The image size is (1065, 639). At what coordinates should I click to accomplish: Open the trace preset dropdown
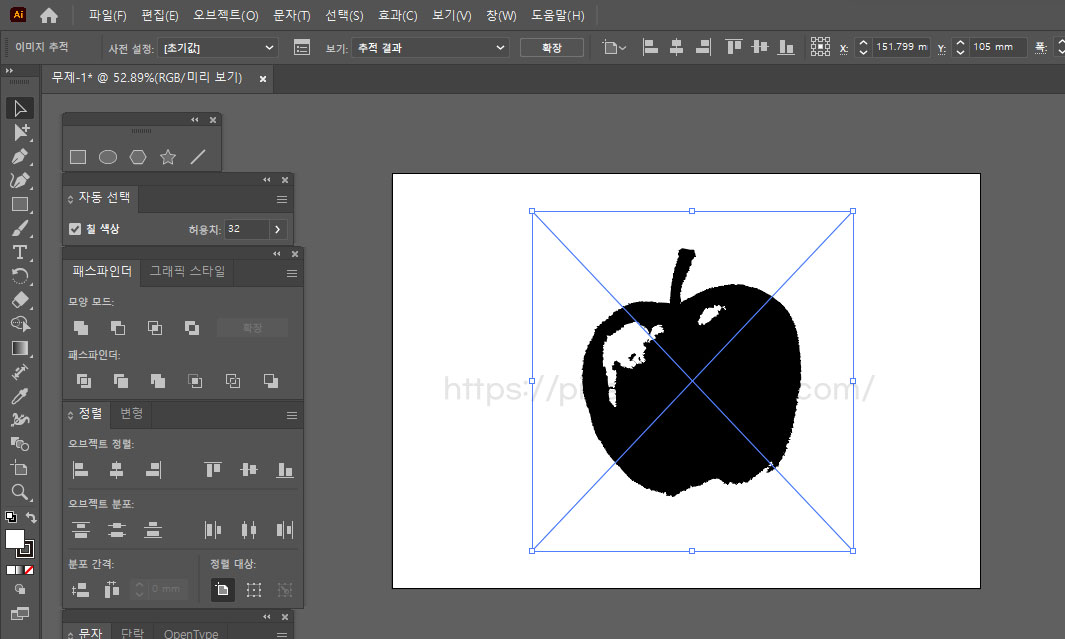tap(218, 48)
